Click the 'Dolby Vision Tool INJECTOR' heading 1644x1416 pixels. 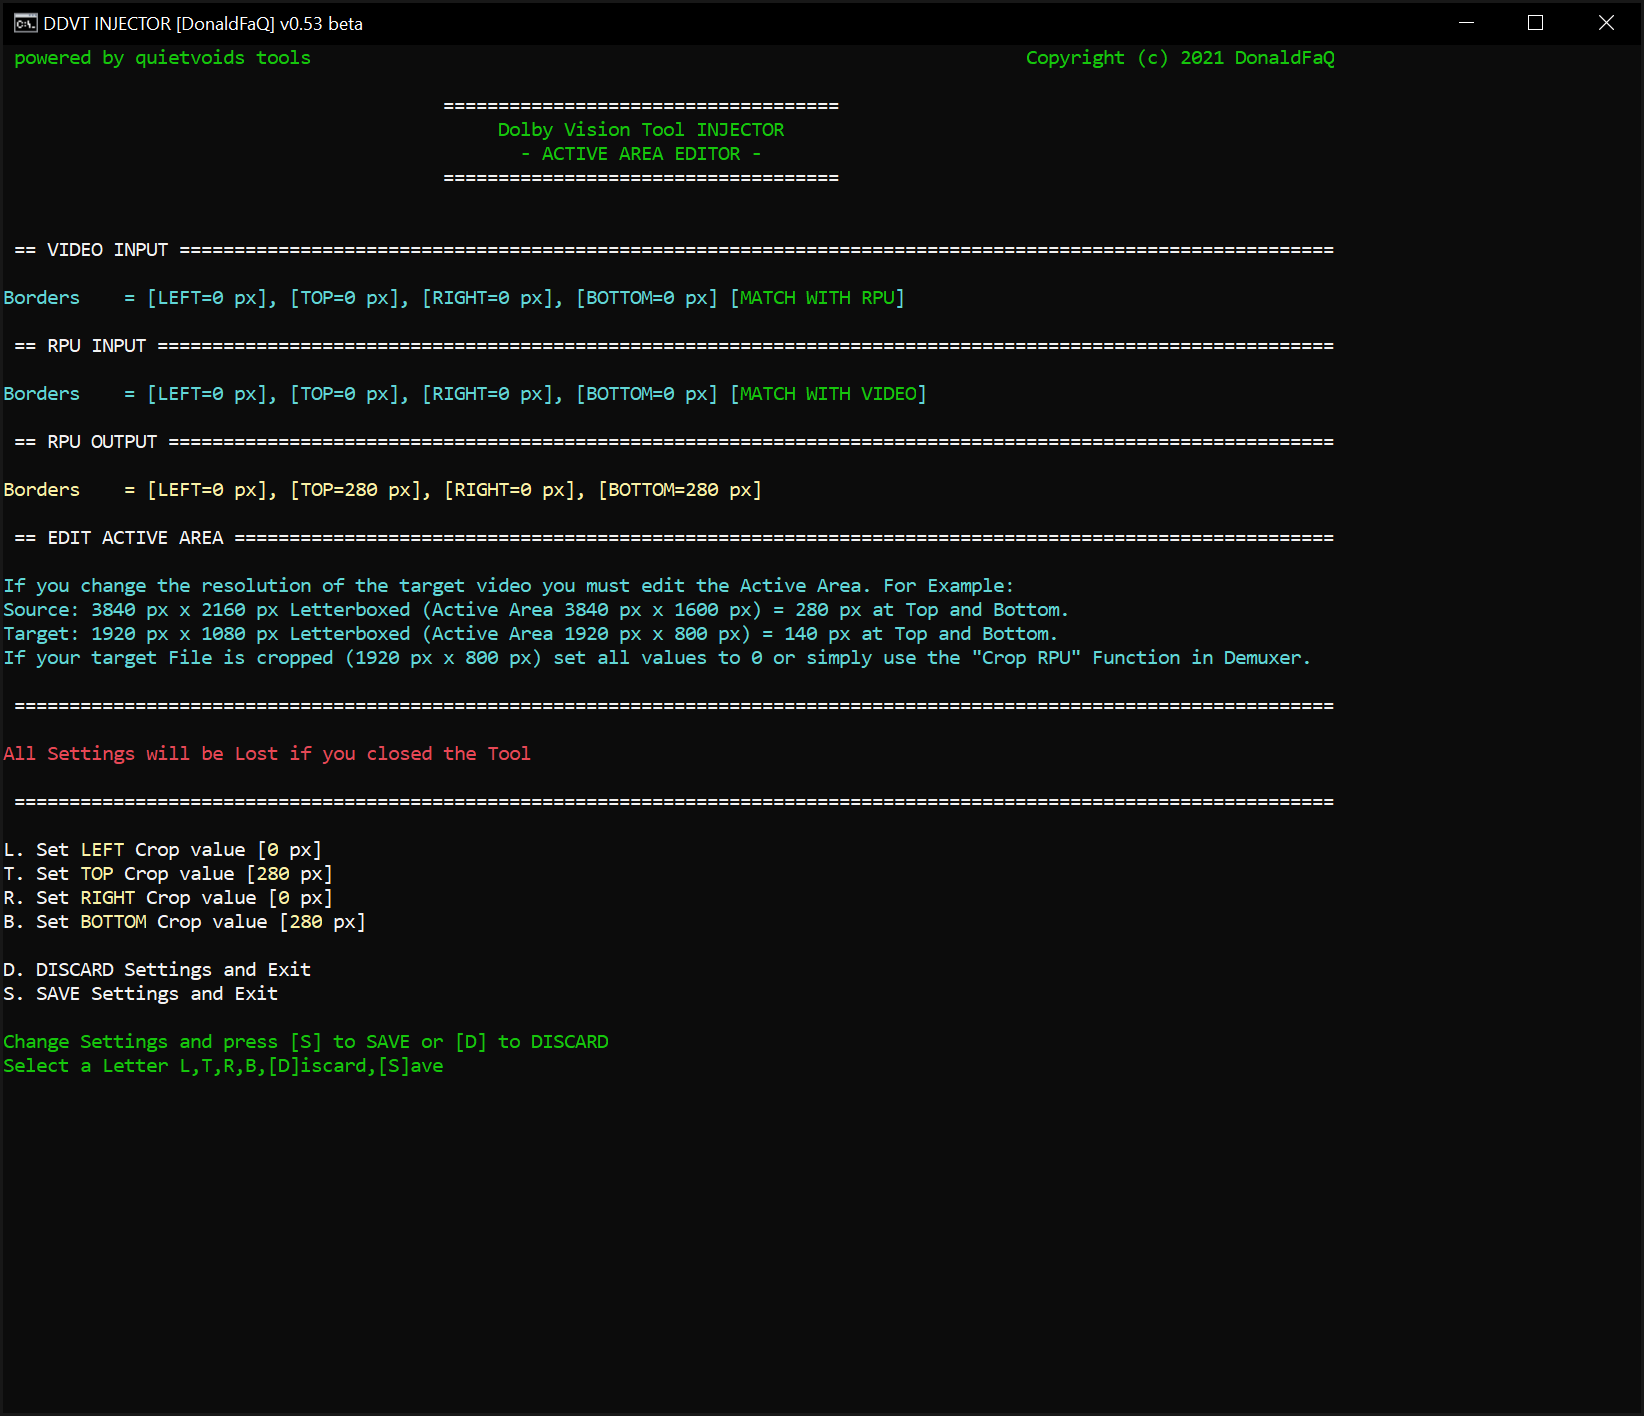[641, 130]
